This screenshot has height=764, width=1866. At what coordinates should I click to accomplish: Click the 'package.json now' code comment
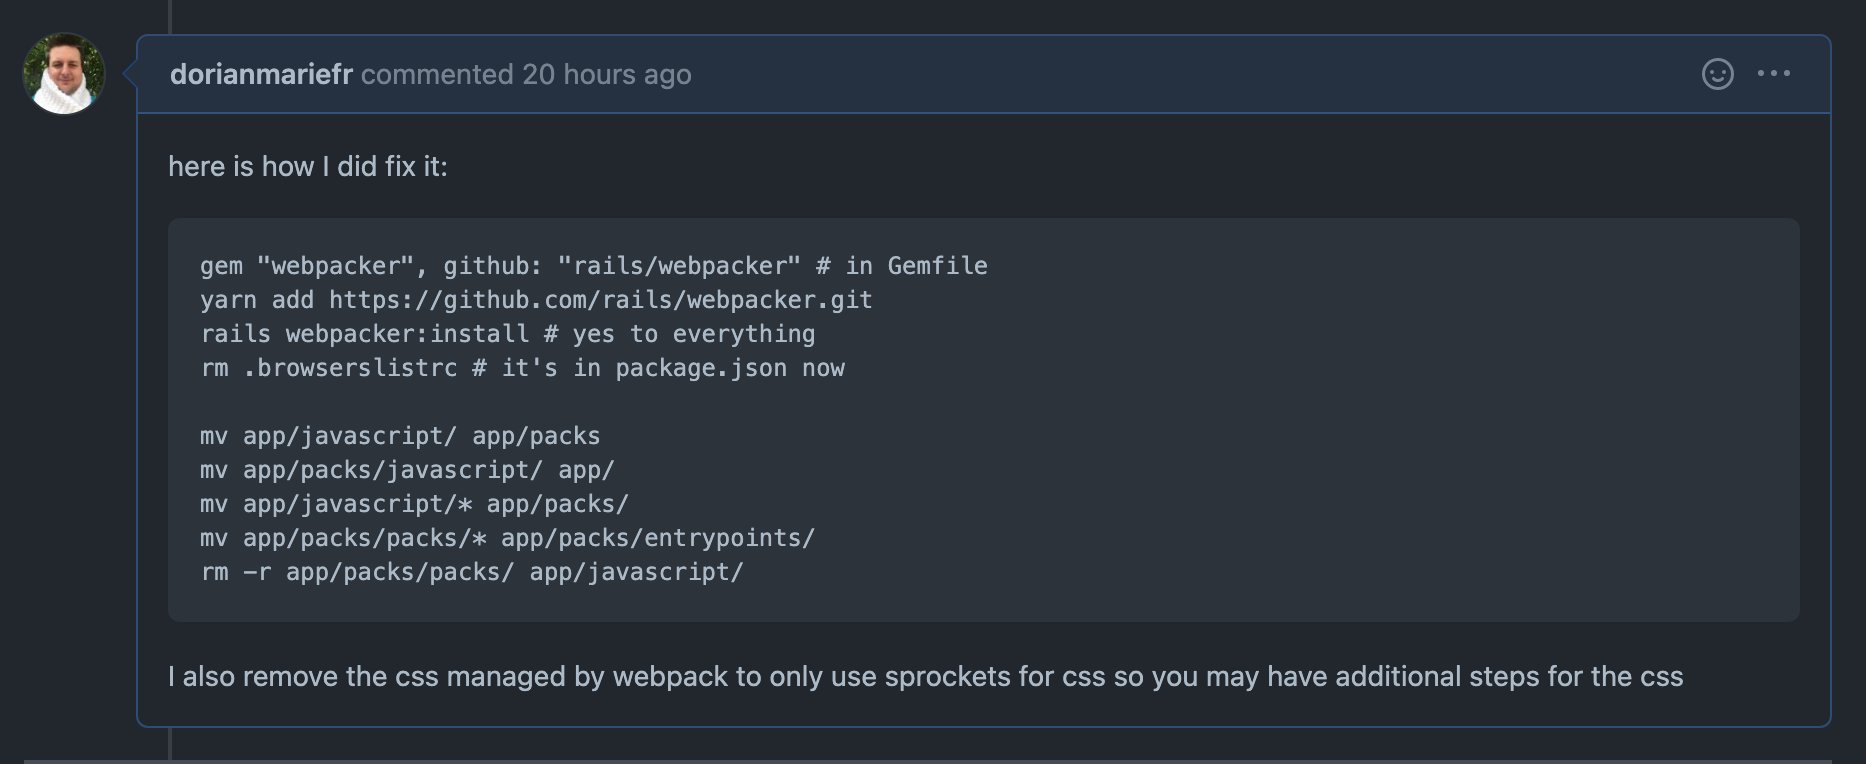pyautogui.click(x=730, y=368)
